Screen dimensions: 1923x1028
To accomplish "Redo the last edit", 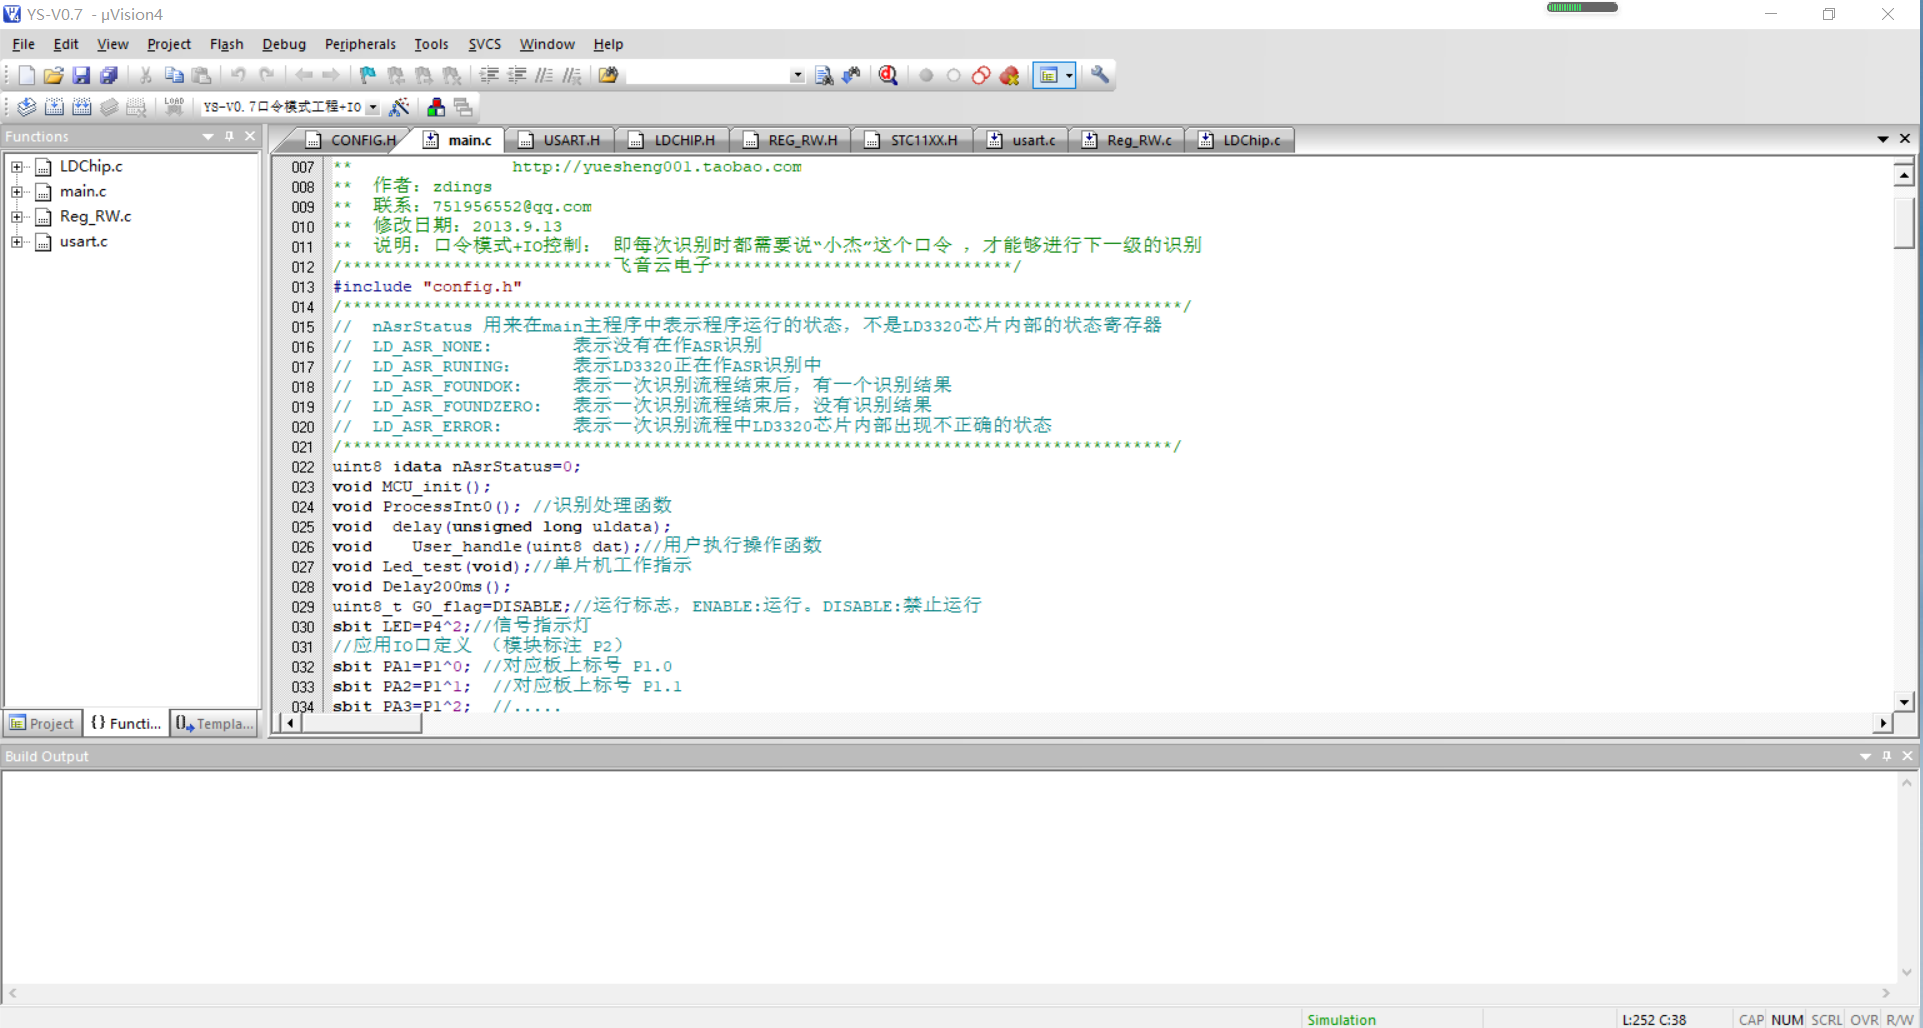I will tap(266, 75).
